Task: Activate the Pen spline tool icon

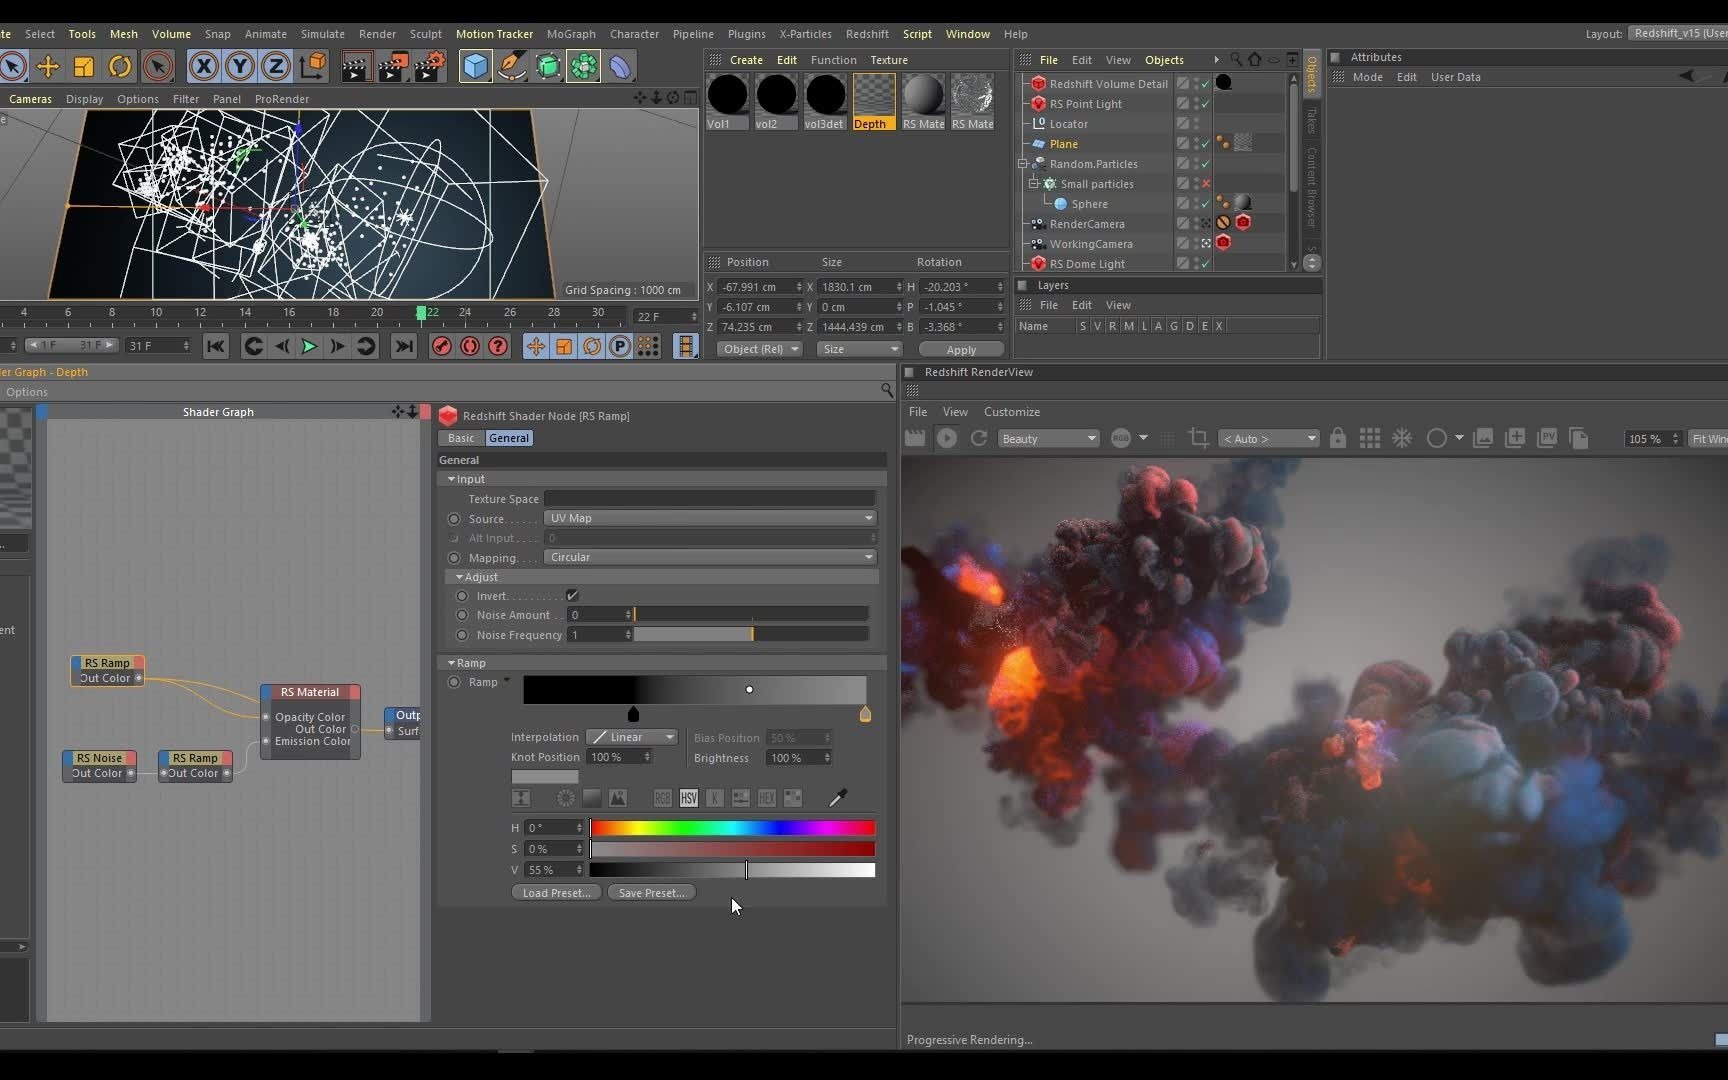Action: tap(512, 66)
